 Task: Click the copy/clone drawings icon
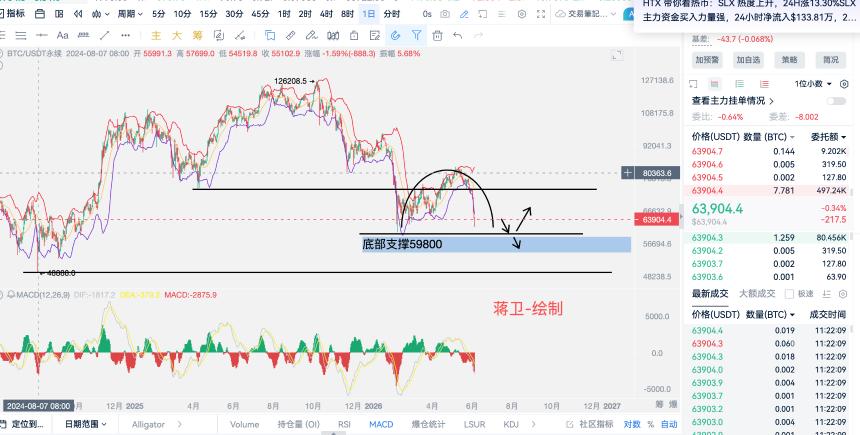pos(270,36)
